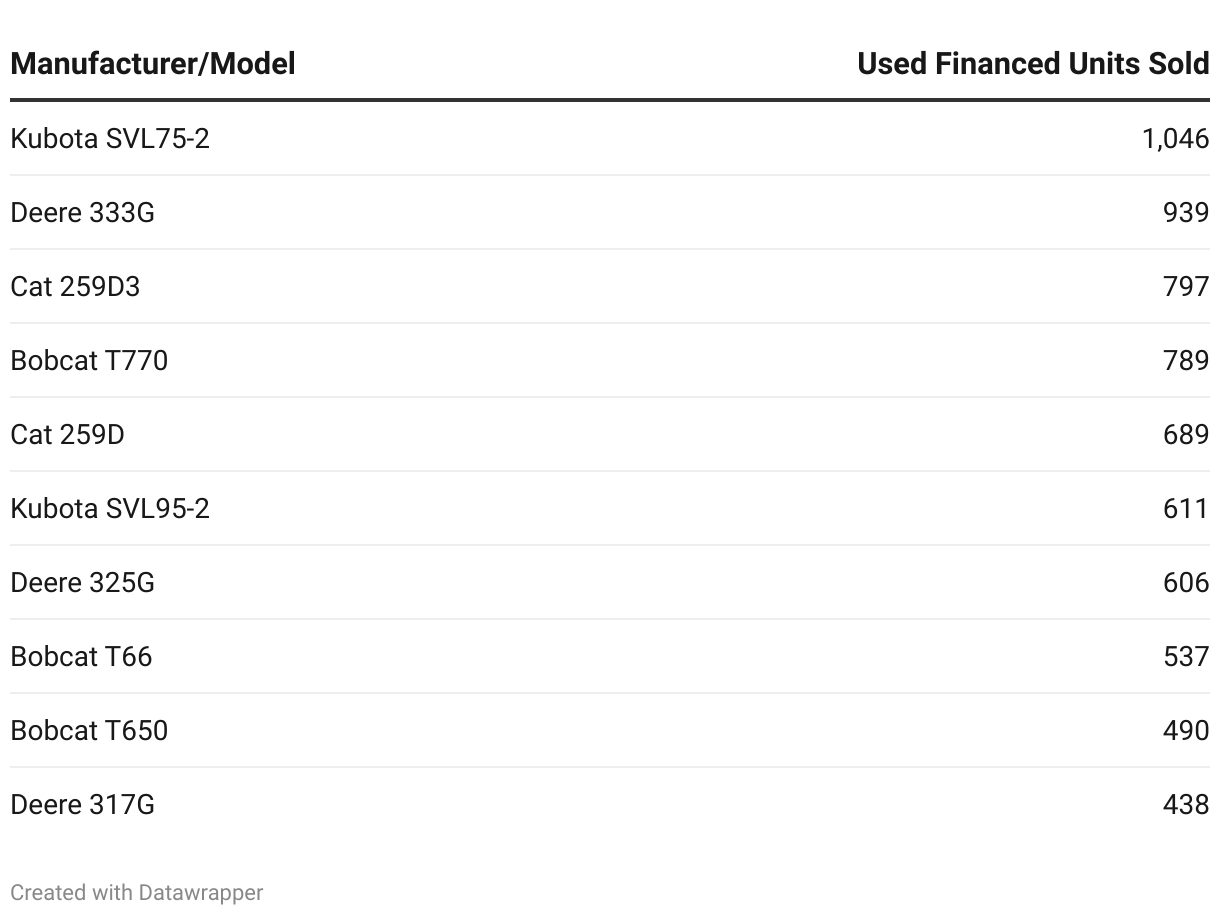The width and height of the screenshot is (1220, 916).
Task: Click the 438 units sold cell
Action: coord(1186,805)
